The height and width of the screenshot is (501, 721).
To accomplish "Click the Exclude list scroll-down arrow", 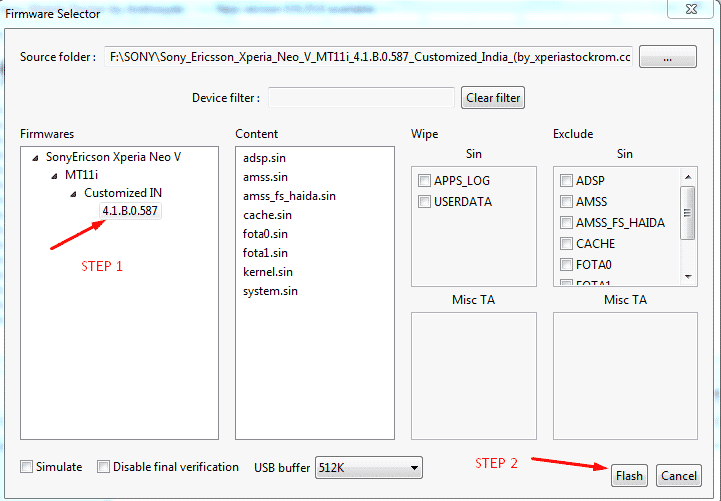I will 688,277.
